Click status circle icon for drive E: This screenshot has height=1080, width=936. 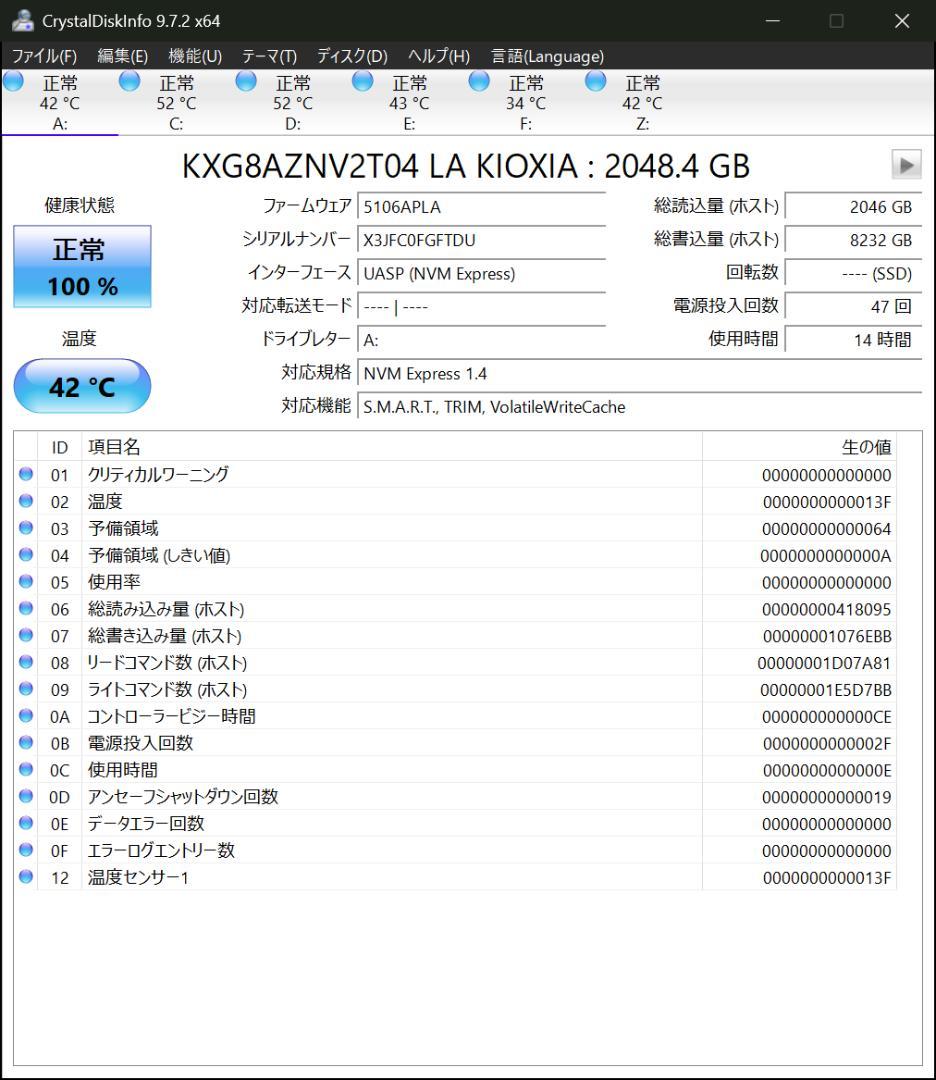point(362,81)
